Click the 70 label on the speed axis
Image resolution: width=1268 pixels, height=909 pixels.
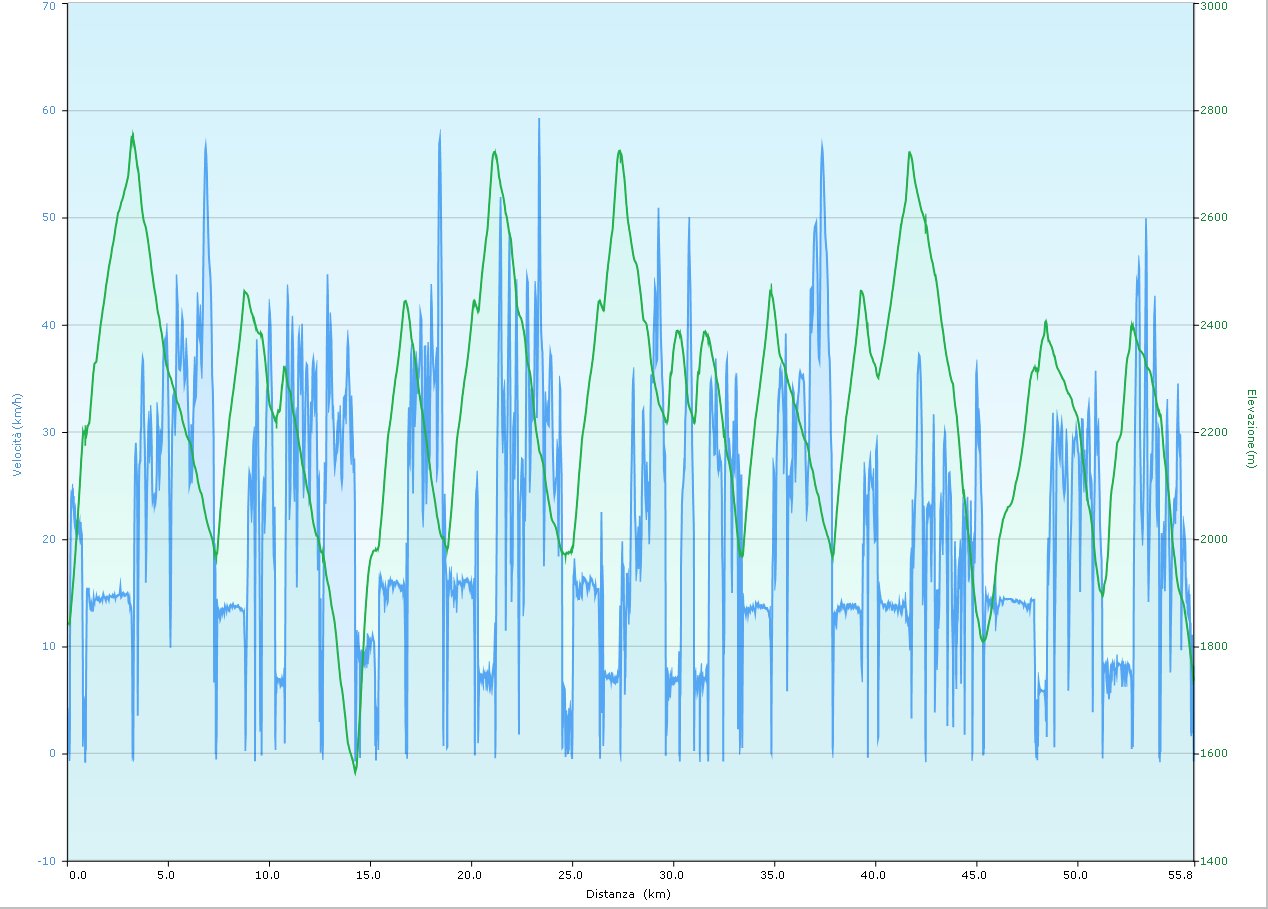(50, 5)
